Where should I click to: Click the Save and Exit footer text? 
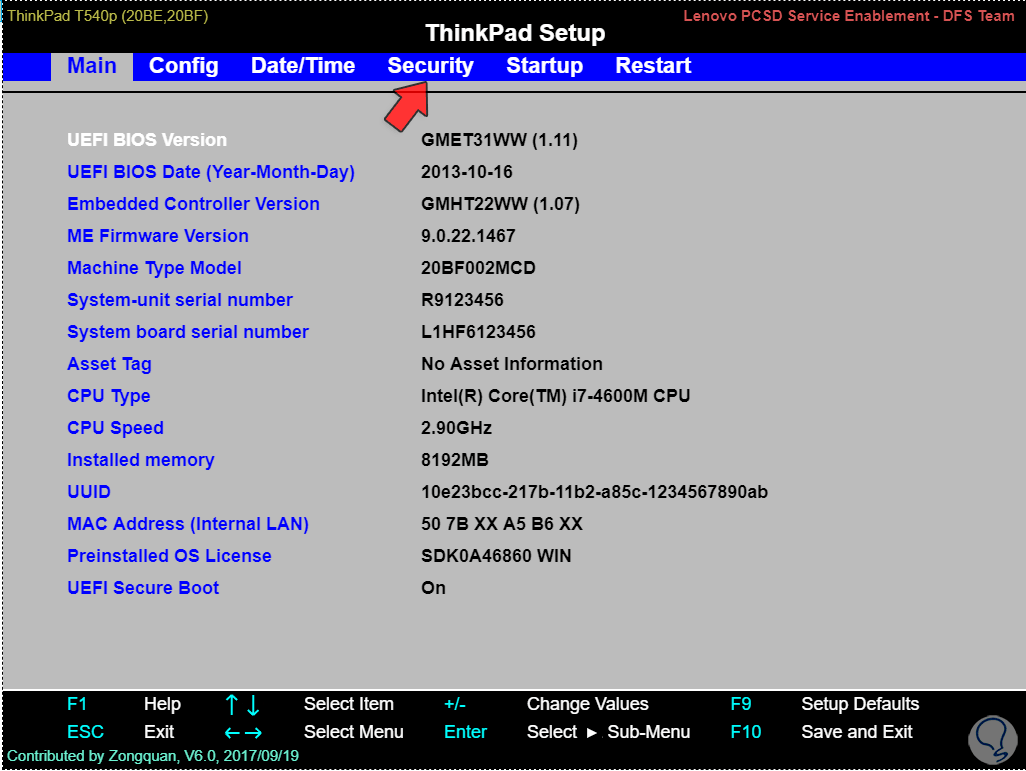point(857,732)
